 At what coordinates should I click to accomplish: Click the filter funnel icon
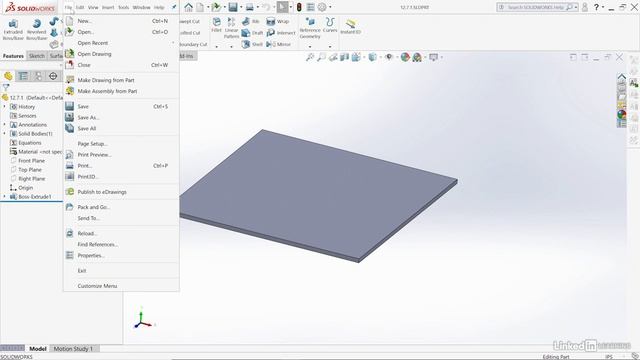click(6, 87)
